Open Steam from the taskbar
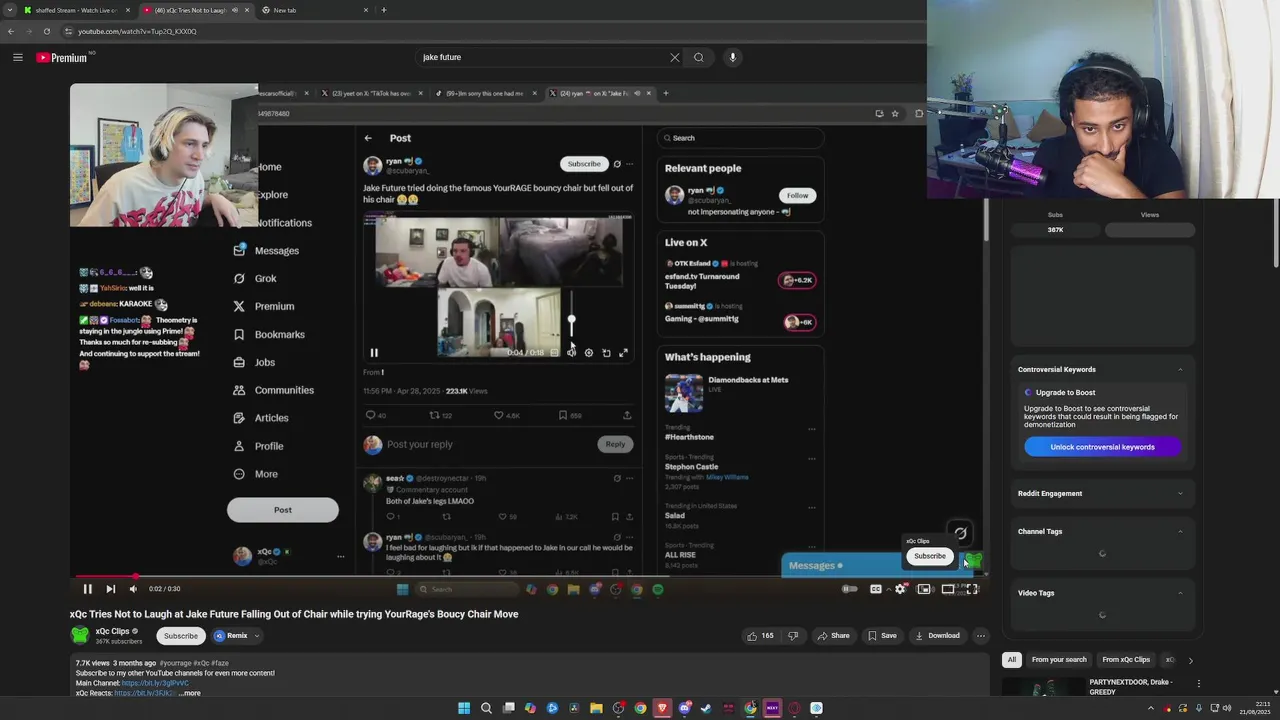 [706, 709]
